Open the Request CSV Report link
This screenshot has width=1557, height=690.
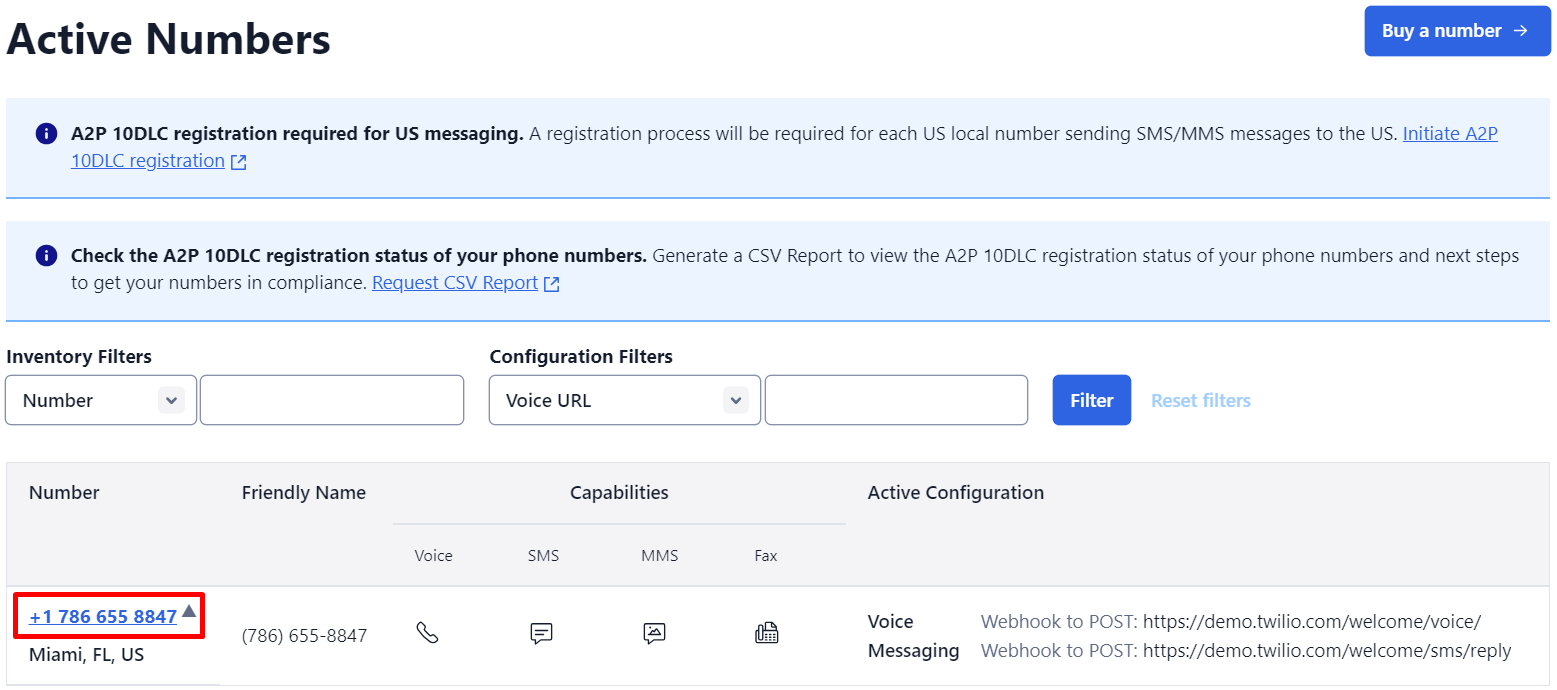point(455,283)
